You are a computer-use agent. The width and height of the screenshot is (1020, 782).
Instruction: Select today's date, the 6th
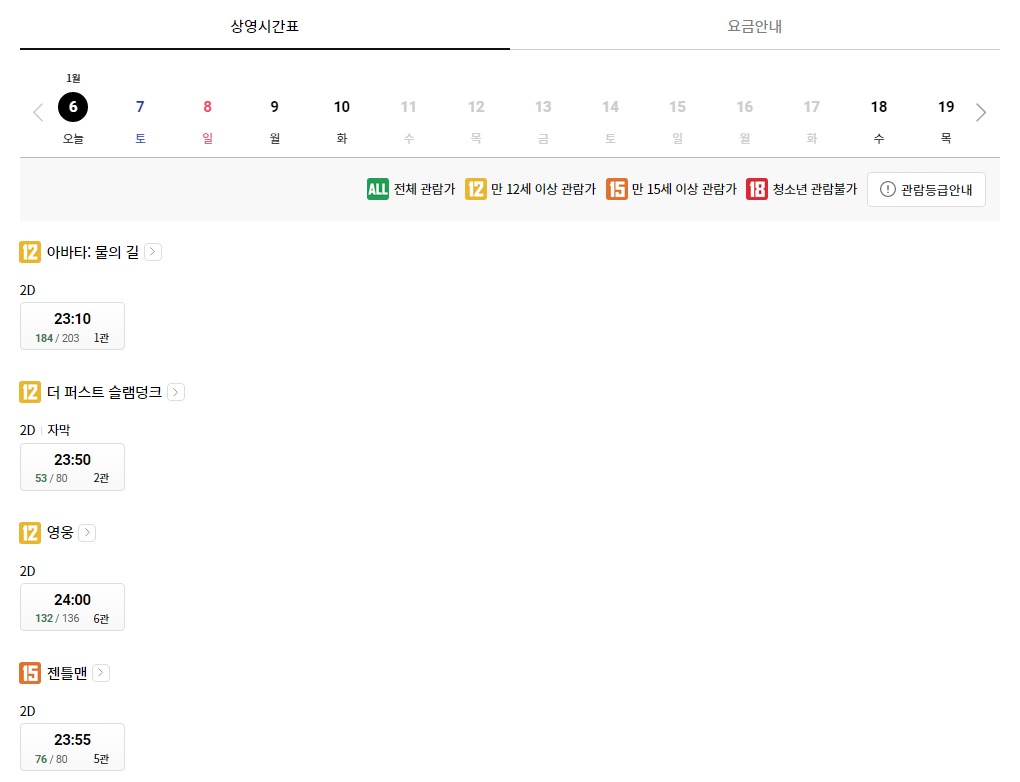point(73,107)
